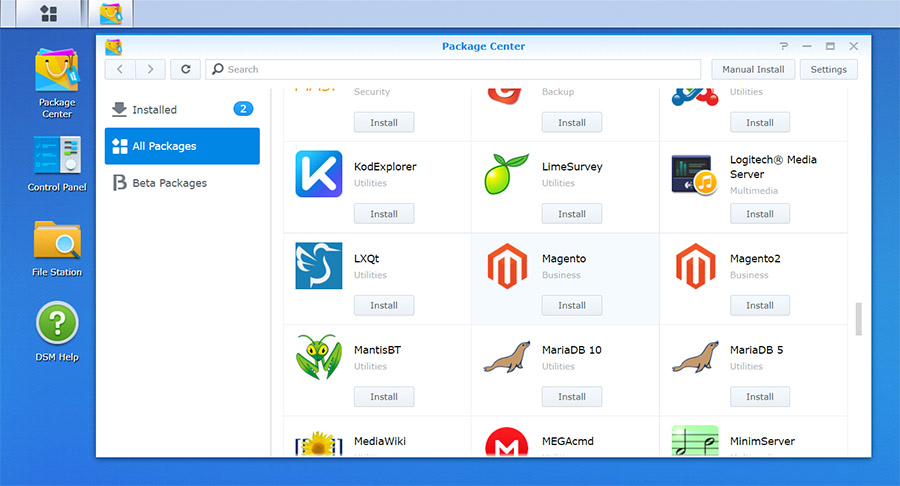Viewport: 900px width, 486px height.
Task: Open Beta Packages section
Action: coord(182,182)
